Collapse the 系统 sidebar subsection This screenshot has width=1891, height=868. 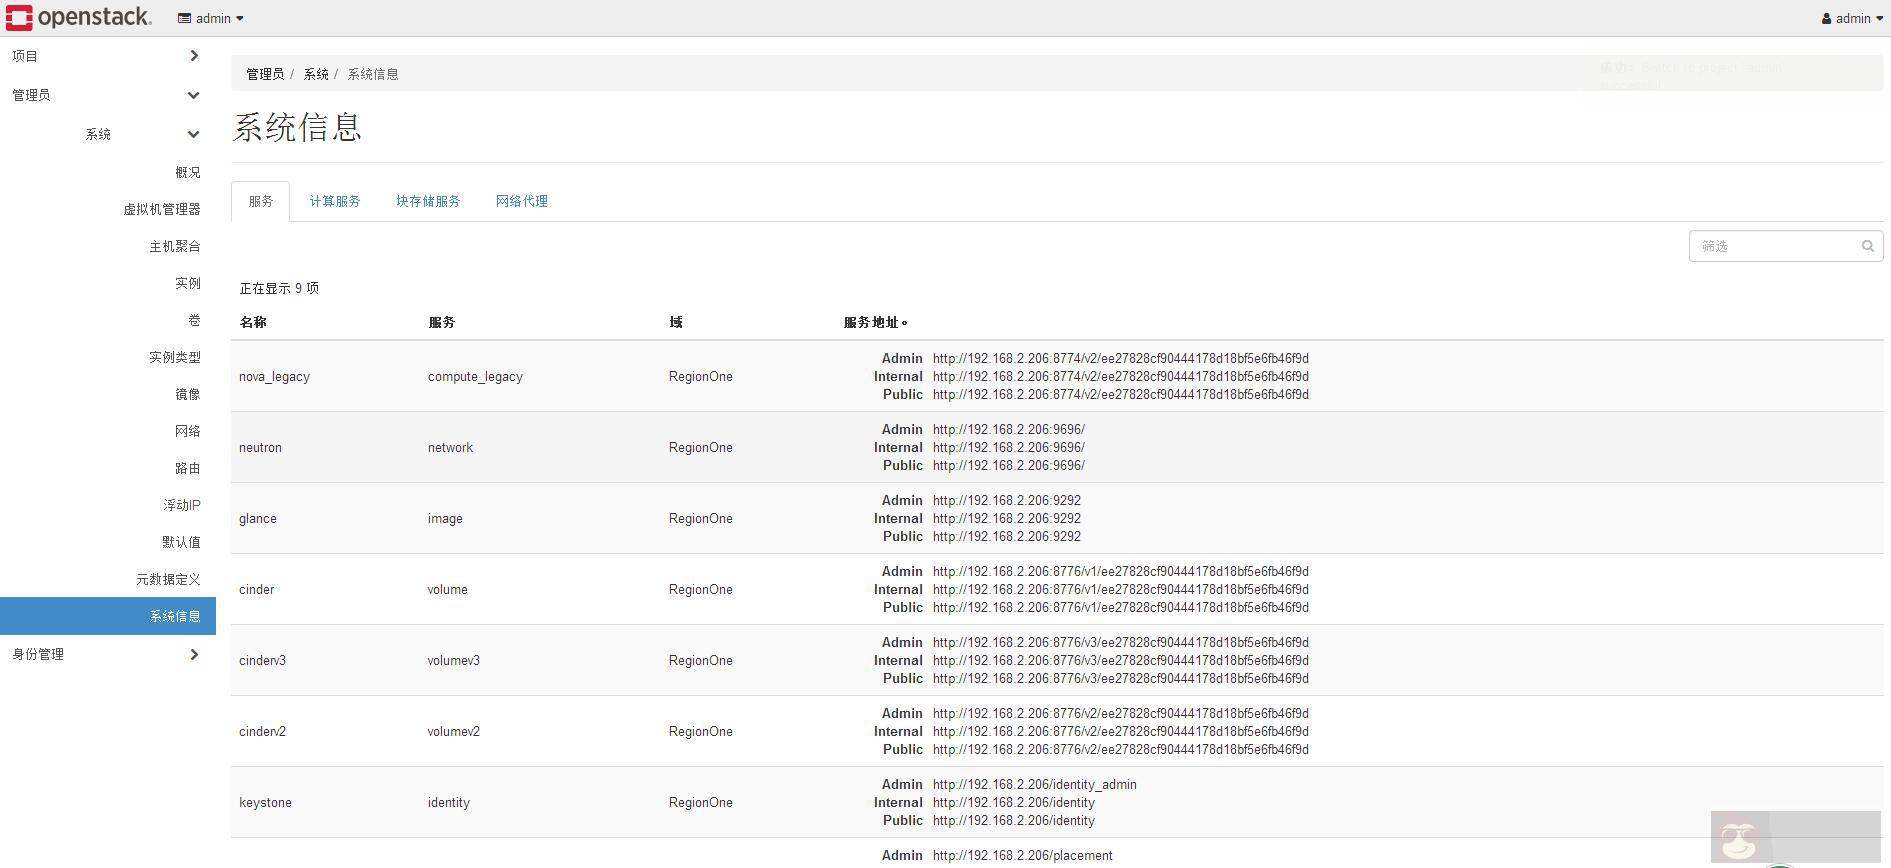click(107, 134)
